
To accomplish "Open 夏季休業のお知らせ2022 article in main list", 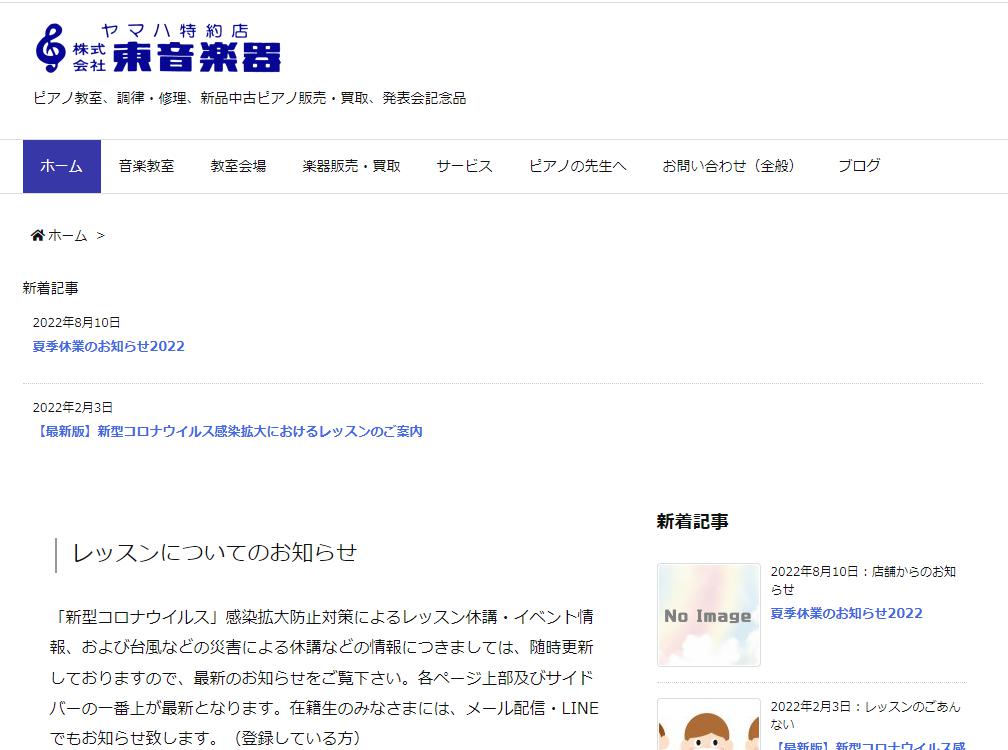I will click(x=108, y=347).
